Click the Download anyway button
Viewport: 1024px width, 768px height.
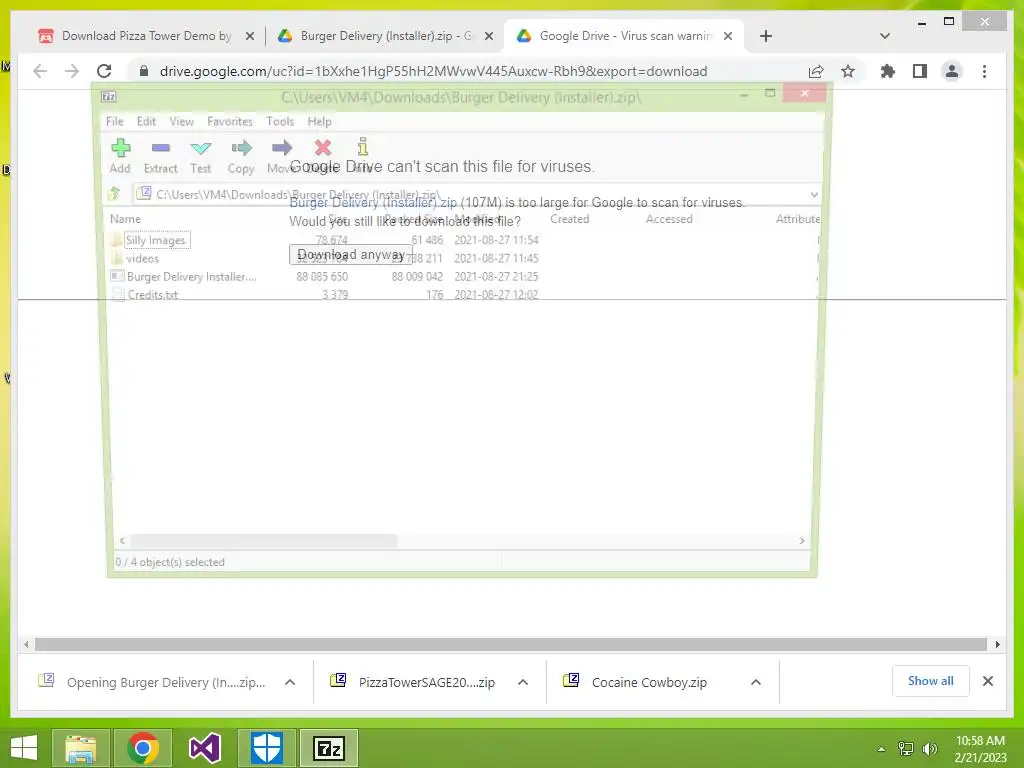(351, 255)
